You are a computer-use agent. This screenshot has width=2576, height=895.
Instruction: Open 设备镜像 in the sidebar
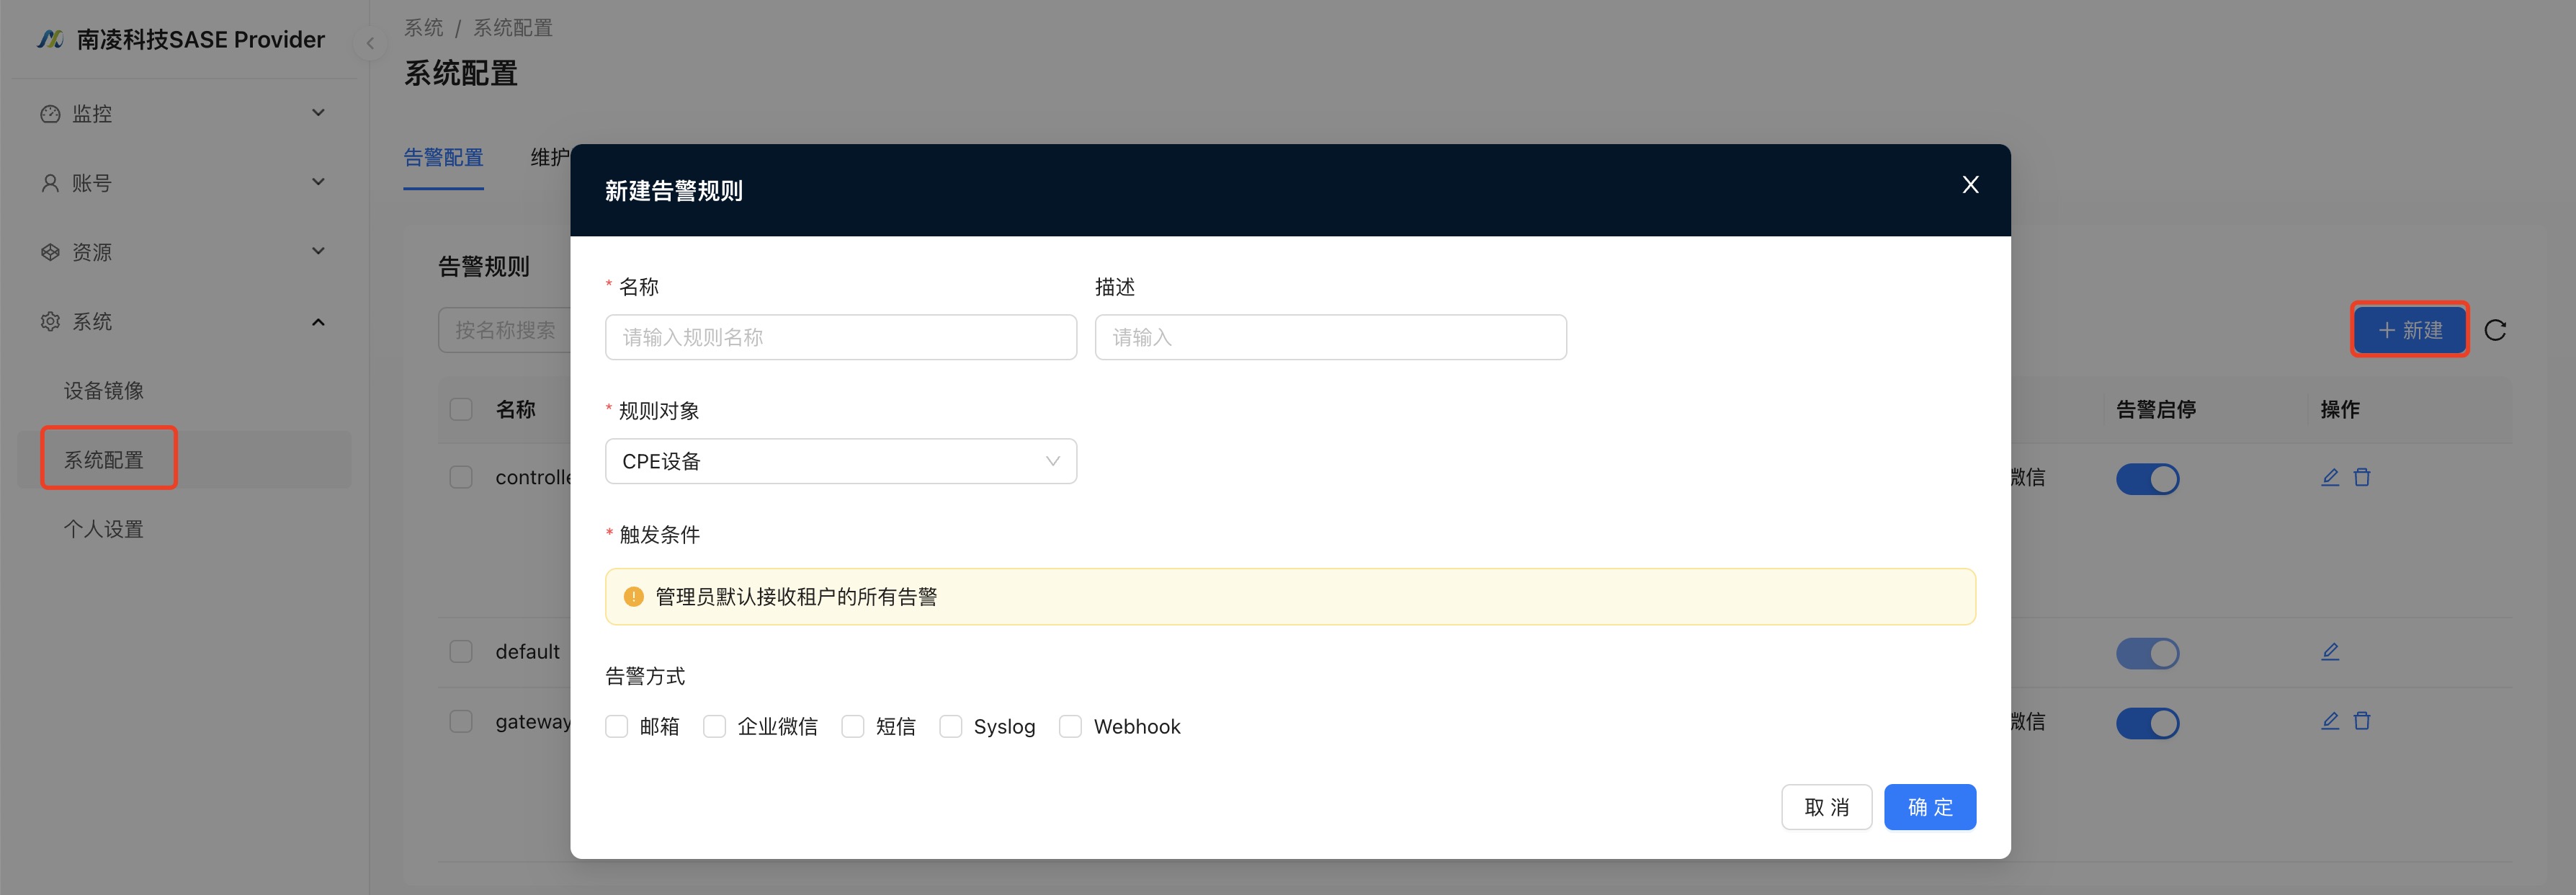coord(104,390)
